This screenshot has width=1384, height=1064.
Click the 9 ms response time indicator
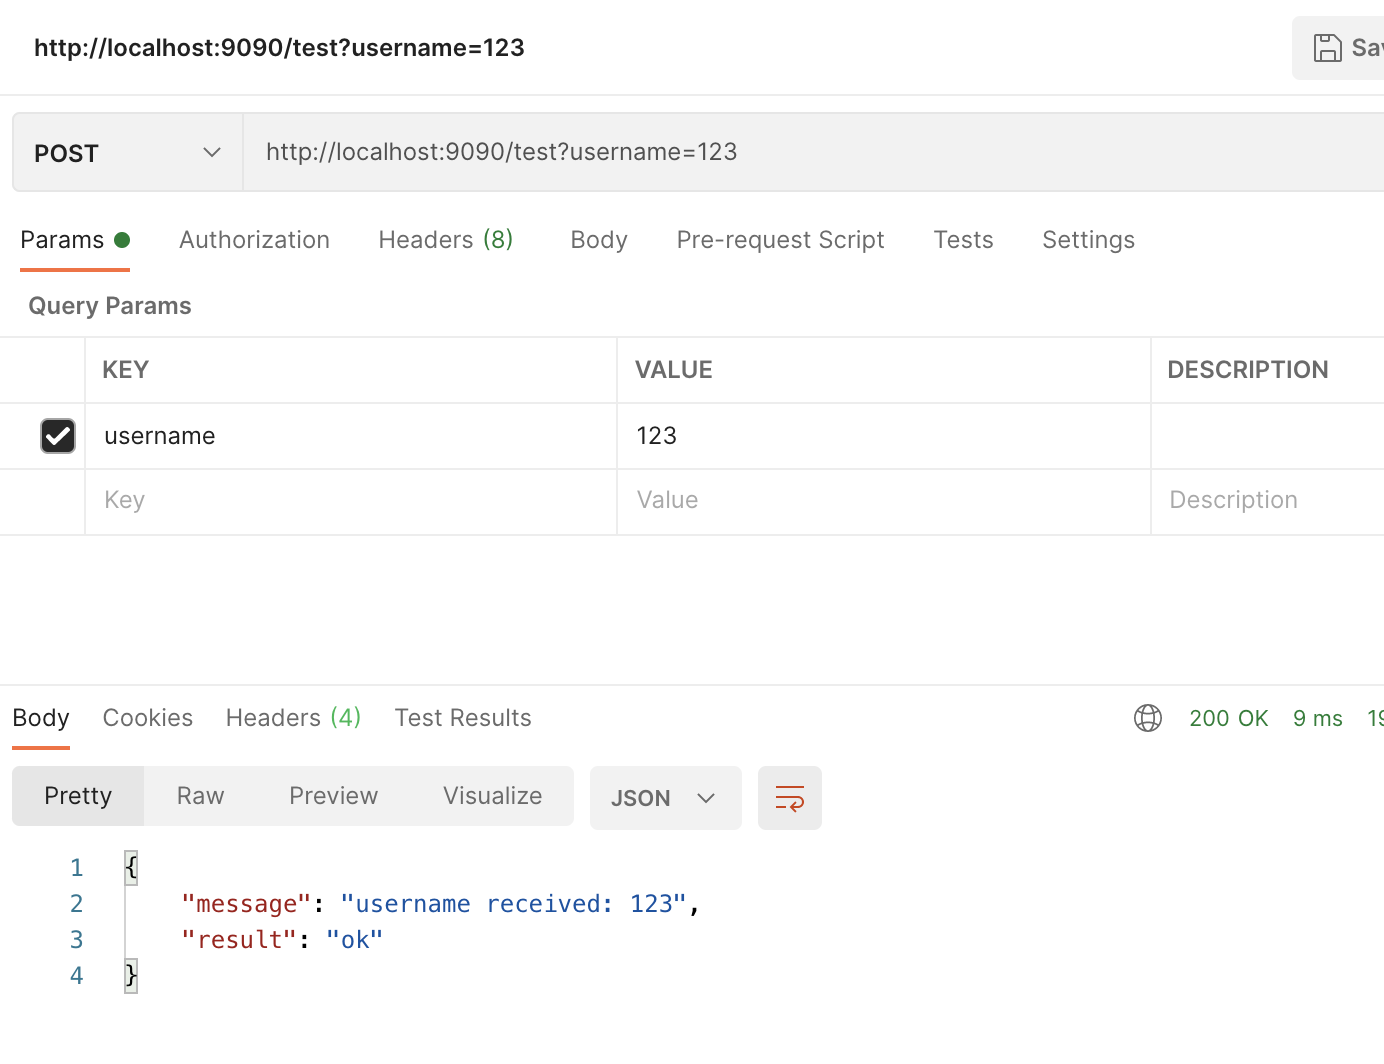(1317, 718)
